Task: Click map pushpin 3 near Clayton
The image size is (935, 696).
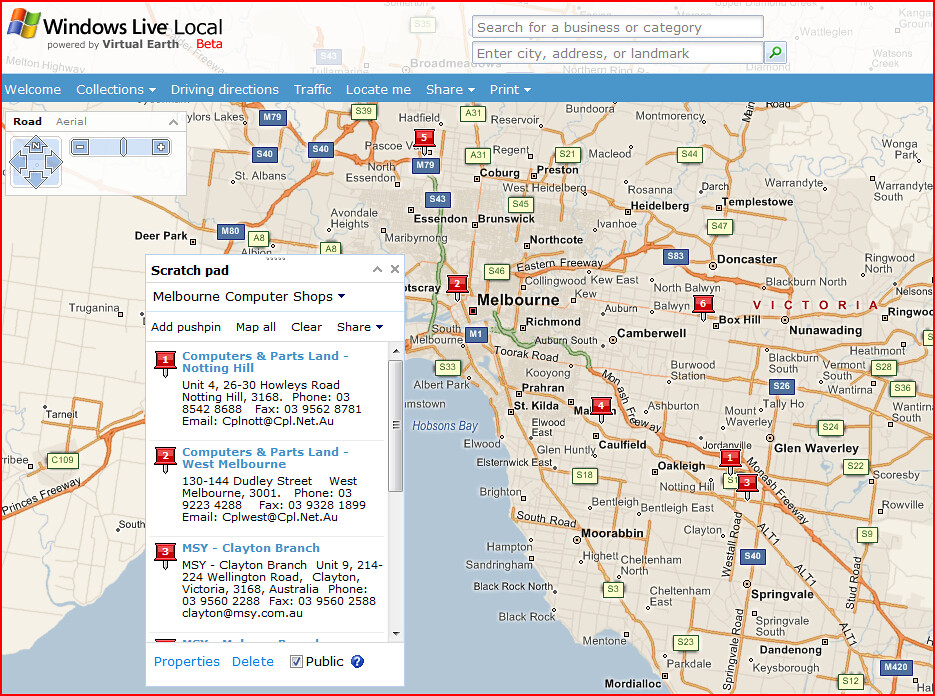Action: [747, 486]
